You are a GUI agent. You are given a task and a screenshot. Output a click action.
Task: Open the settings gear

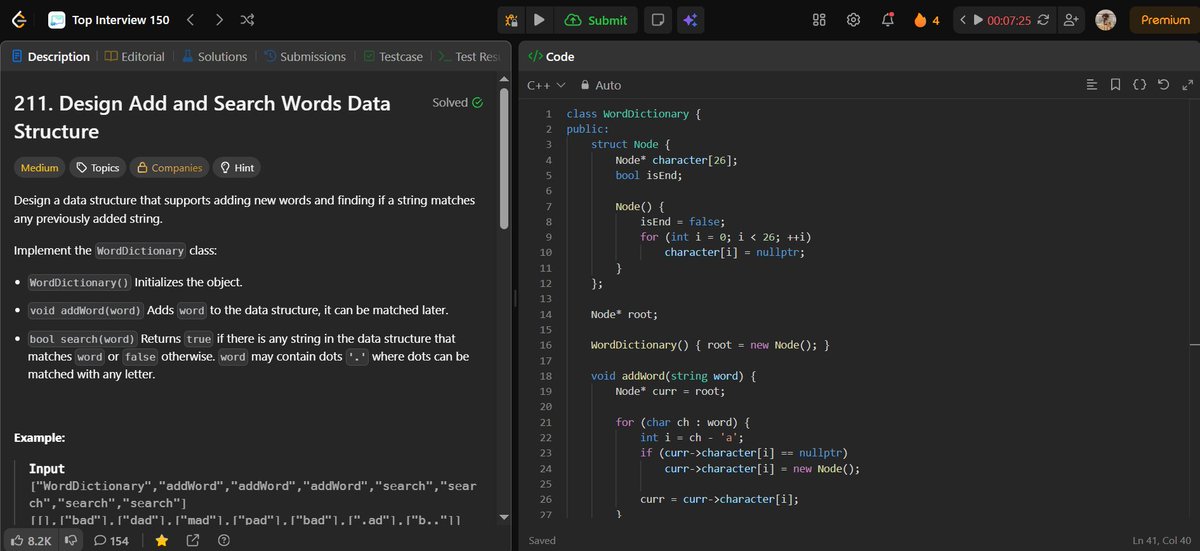[x=853, y=20]
